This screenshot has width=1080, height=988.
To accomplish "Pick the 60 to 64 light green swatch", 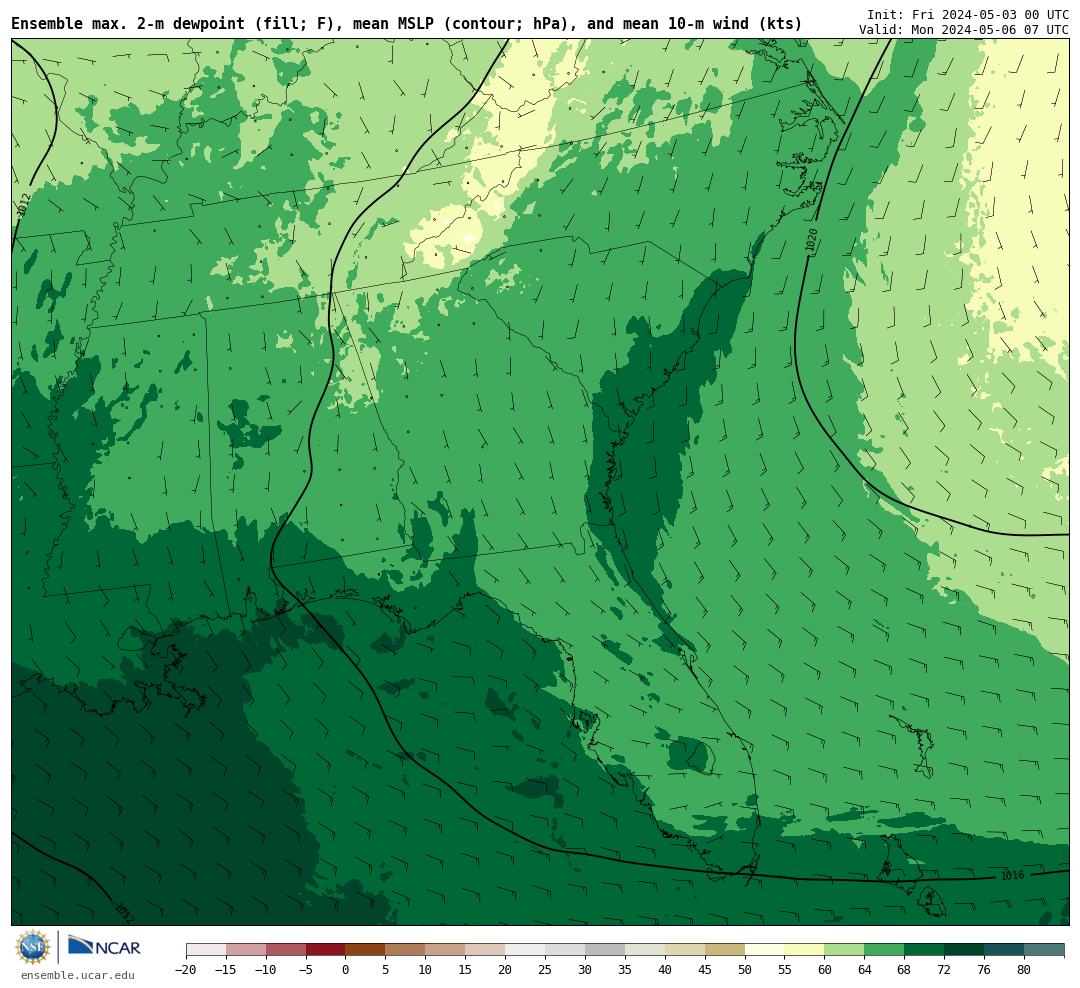I will (845, 950).
